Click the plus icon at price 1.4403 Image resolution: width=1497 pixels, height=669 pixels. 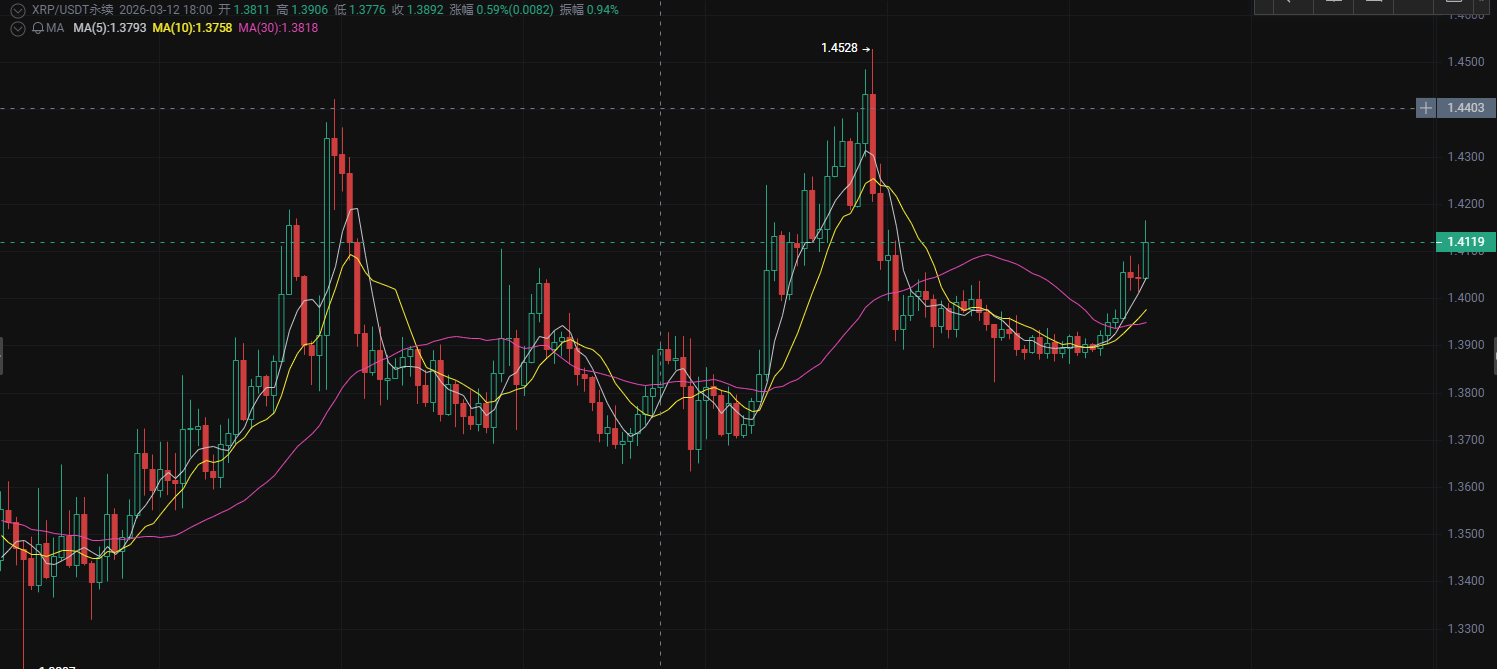[1426, 107]
